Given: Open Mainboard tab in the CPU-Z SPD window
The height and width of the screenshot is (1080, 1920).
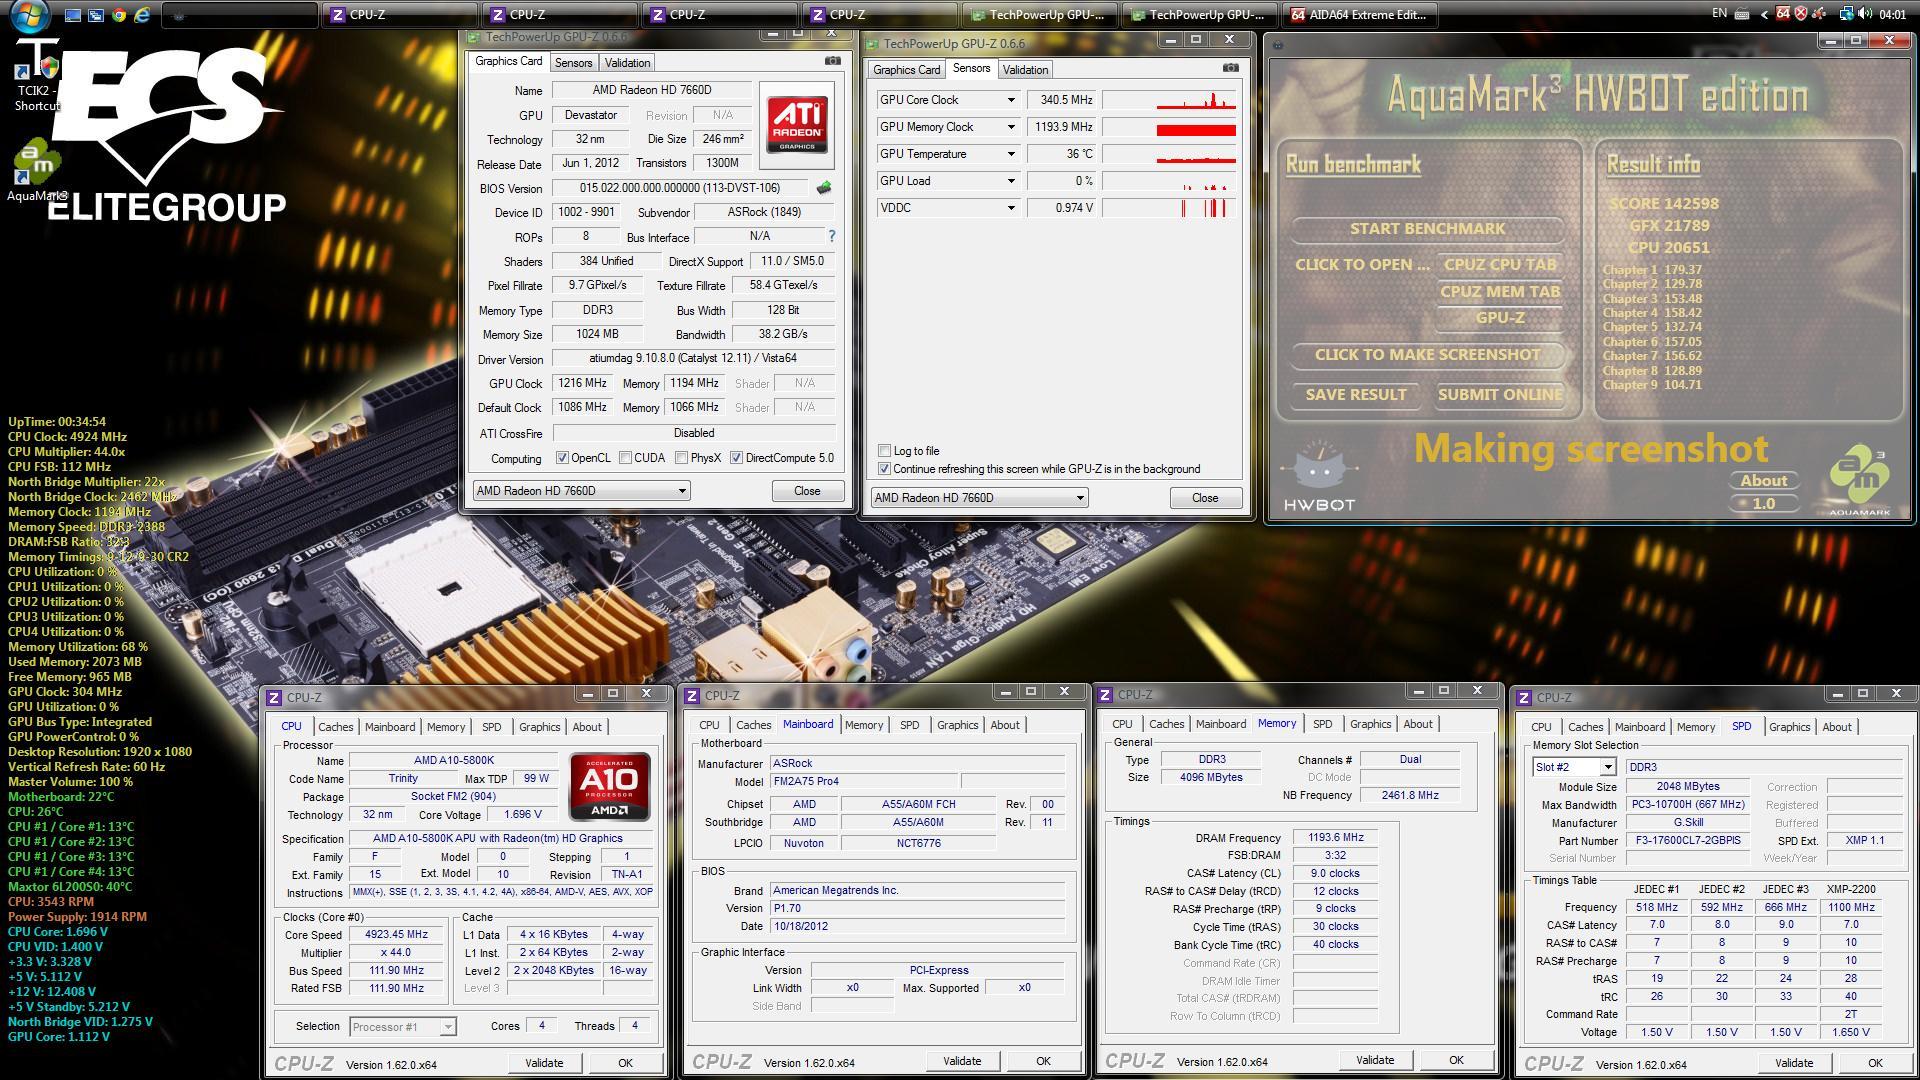Looking at the screenshot, I should tap(1639, 727).
